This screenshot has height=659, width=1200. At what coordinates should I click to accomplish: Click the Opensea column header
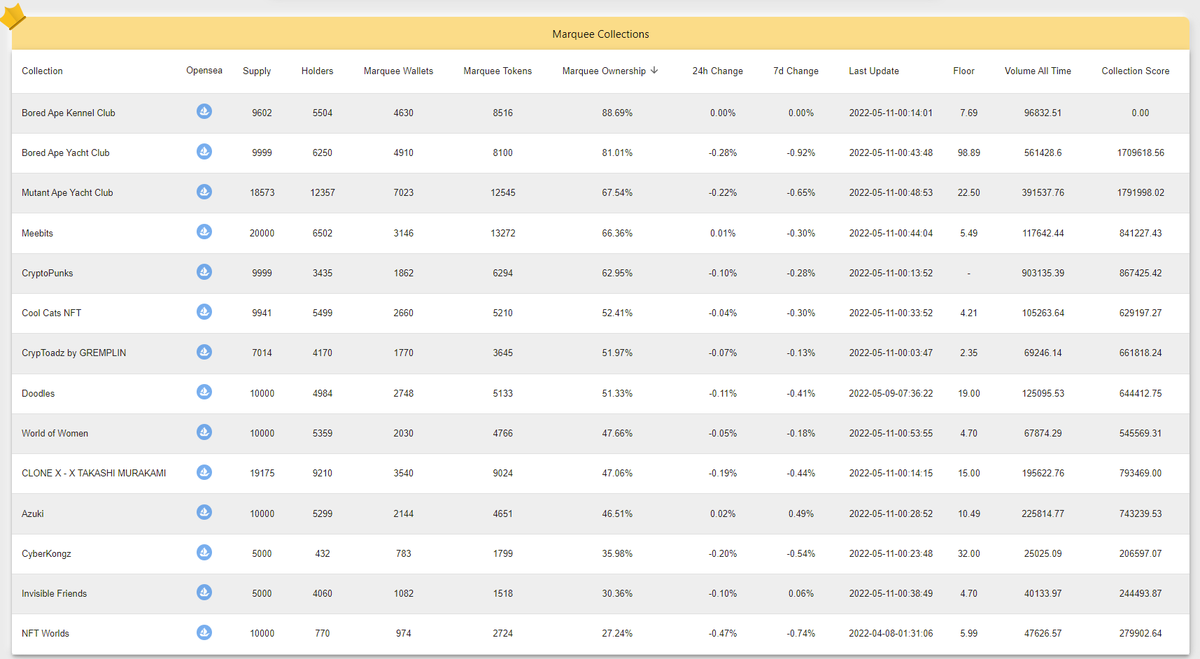(x=204, y=71)
